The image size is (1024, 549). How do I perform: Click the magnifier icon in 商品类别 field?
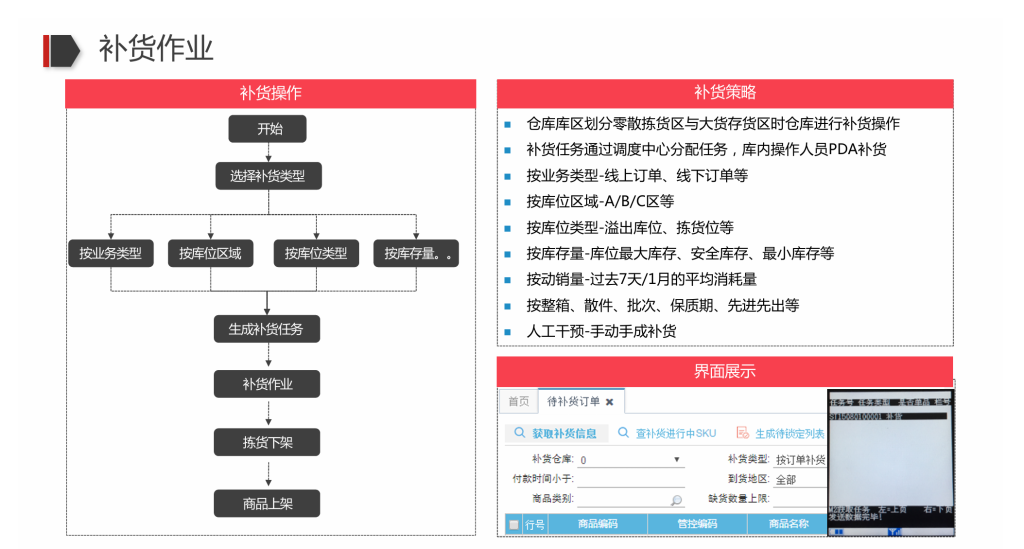pos(677,500)
